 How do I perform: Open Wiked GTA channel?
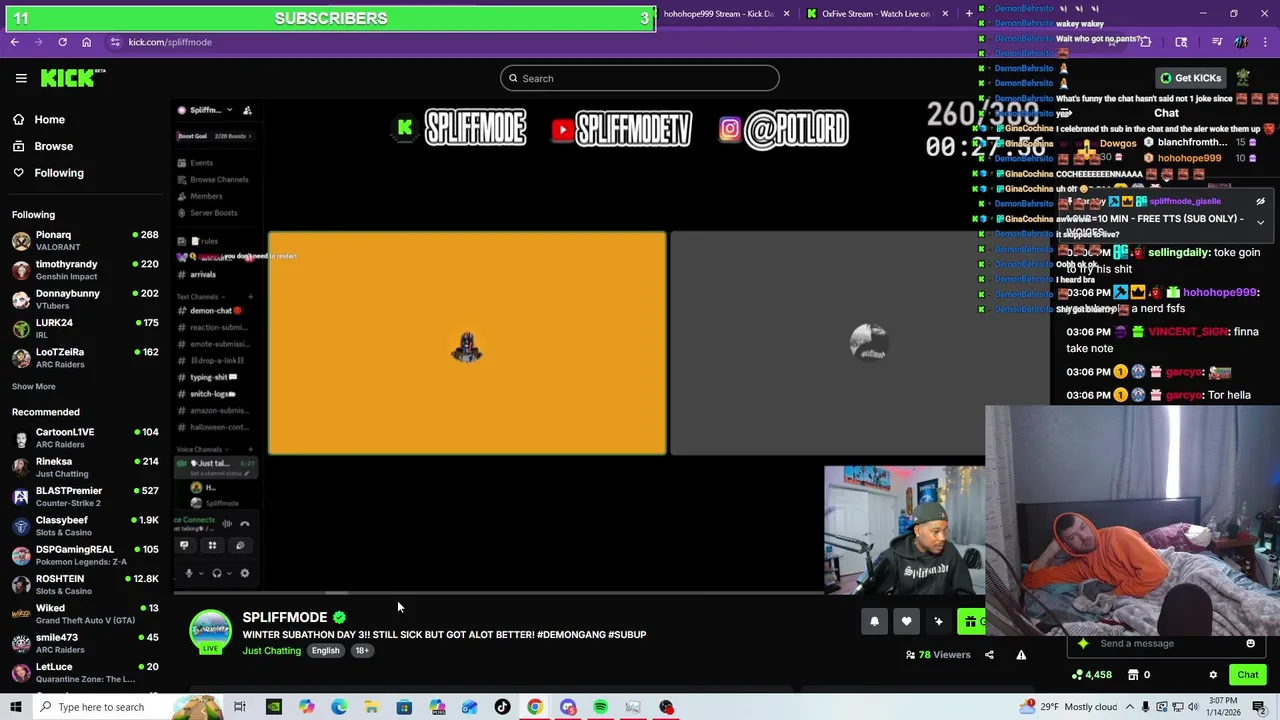85,614
